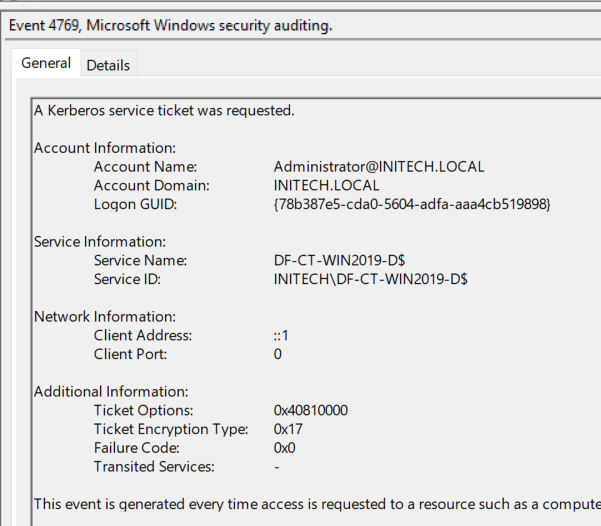Click the Event 4769 header title
Image resolution: width=601 pixels, height=526 pixels.
click(x=171, y=25)
